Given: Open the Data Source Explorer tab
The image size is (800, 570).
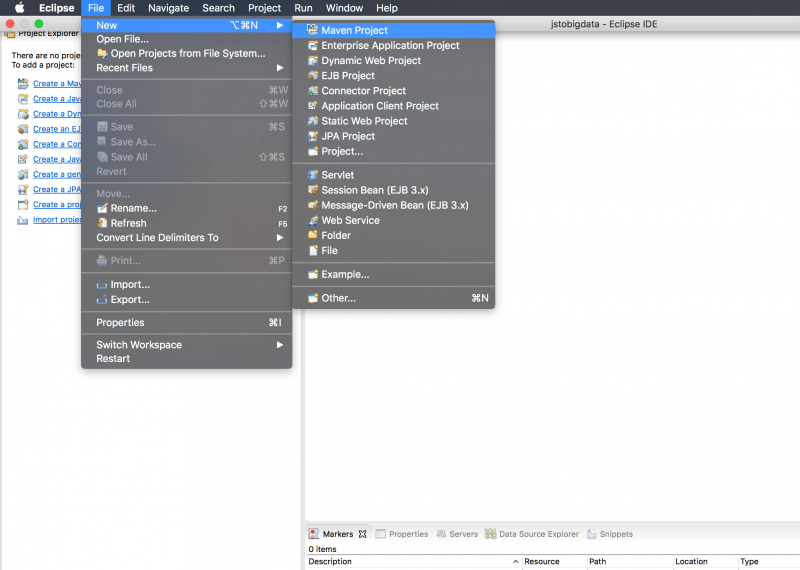Looking at the screenshot, I should tap(532, 534).
